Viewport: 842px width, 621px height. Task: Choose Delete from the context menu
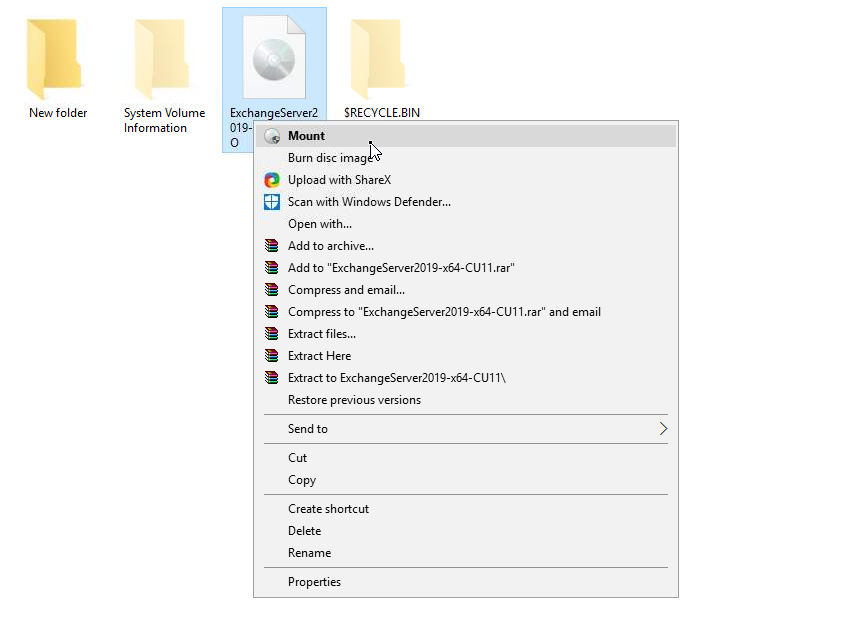(466, 531)
